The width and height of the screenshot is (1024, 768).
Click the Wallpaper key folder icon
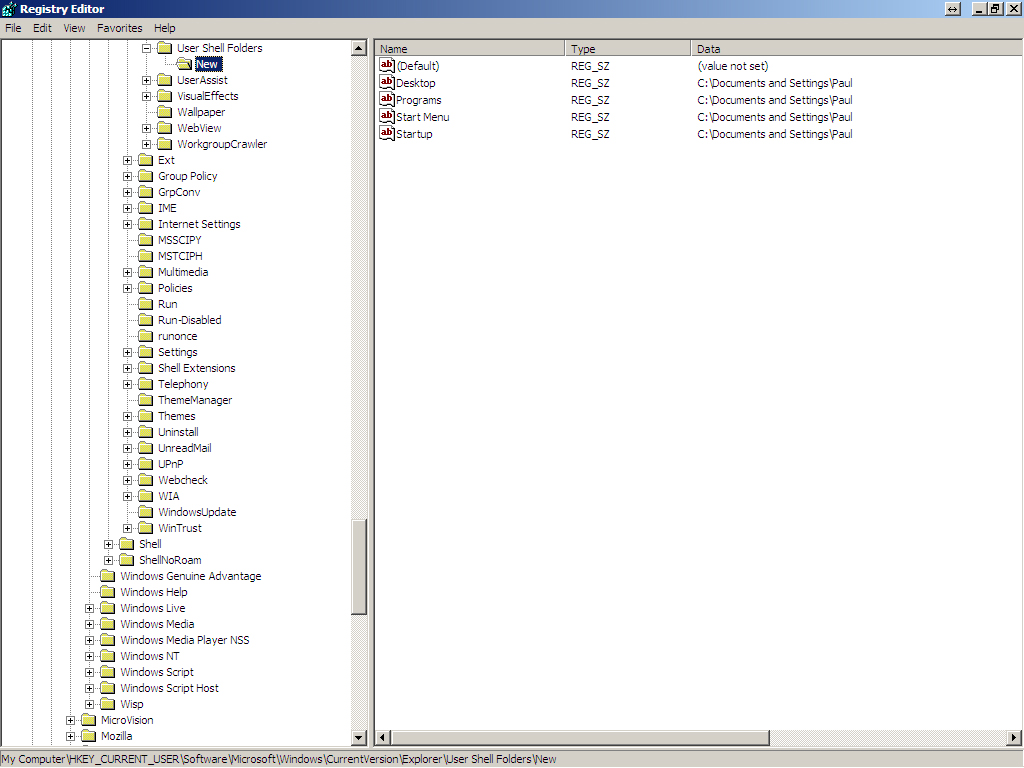[x=165, y=112]
